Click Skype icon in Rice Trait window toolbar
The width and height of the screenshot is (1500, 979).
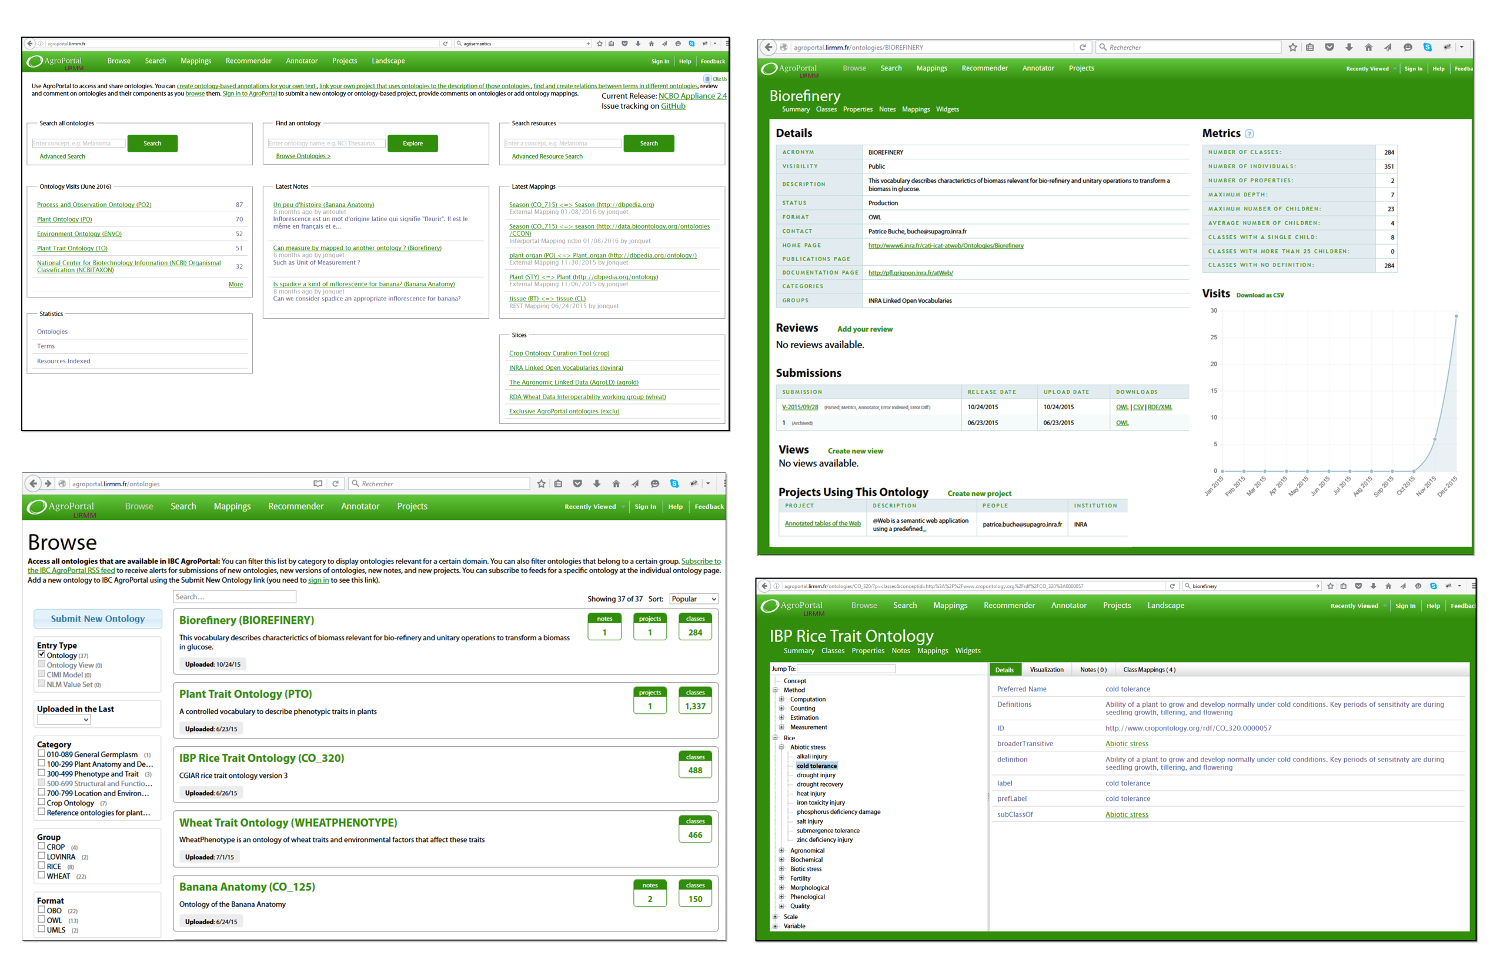pos(1433,586)
